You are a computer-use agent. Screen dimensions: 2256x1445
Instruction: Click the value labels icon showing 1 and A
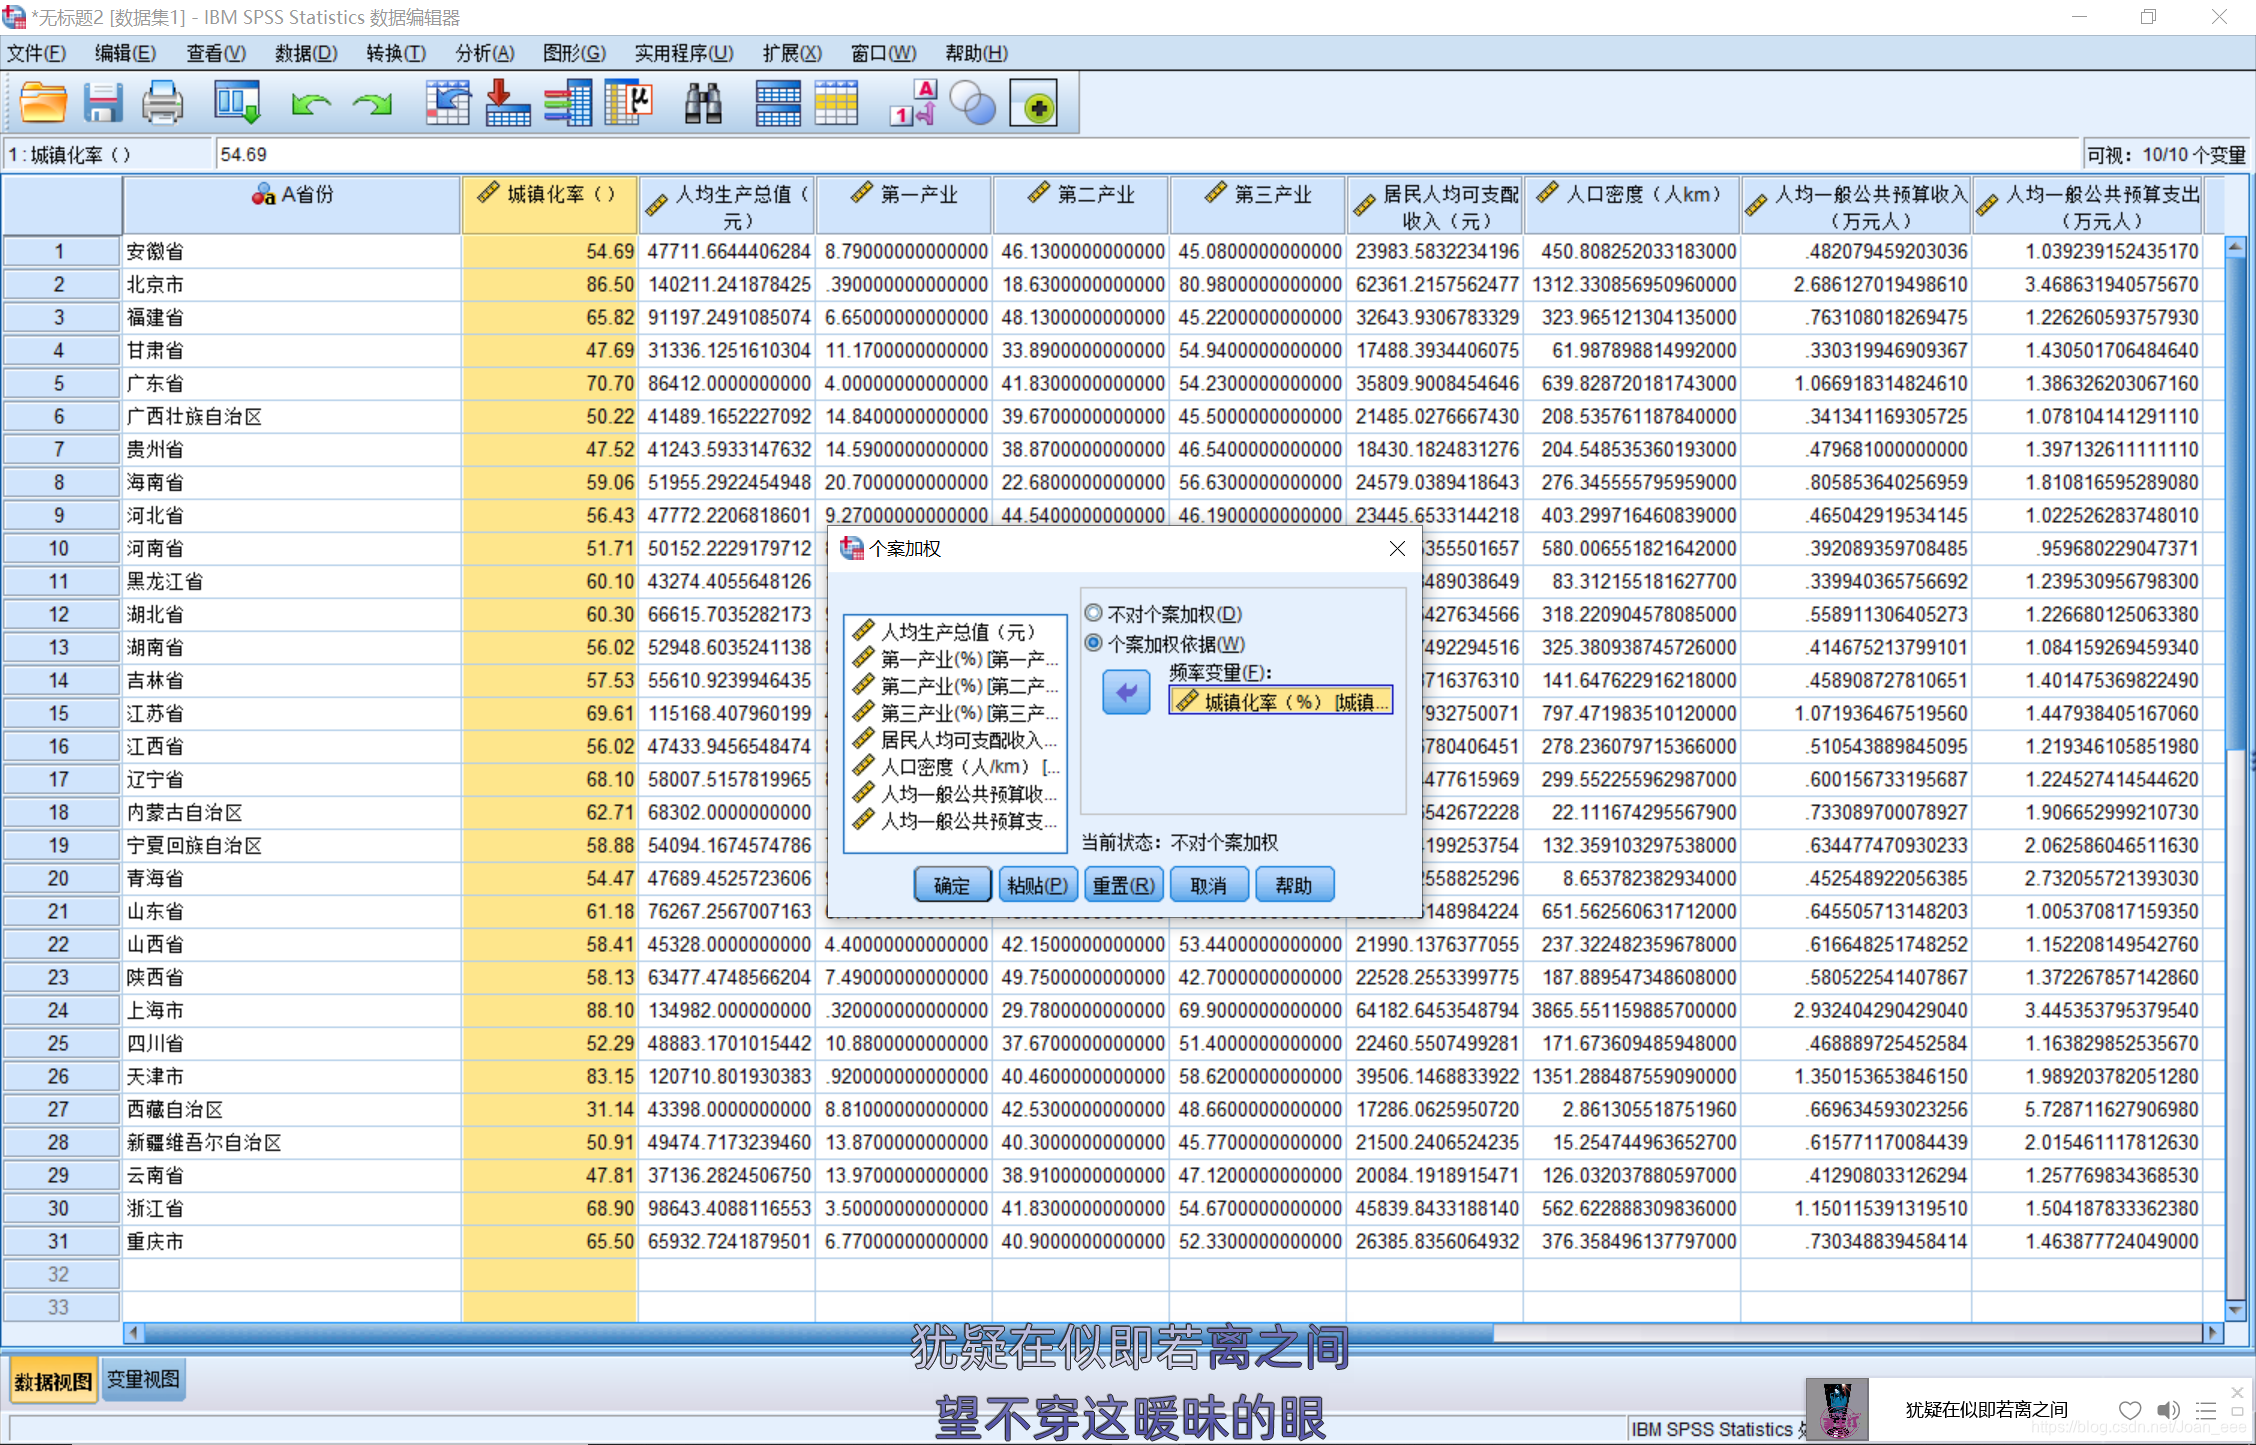click(914, 103)
